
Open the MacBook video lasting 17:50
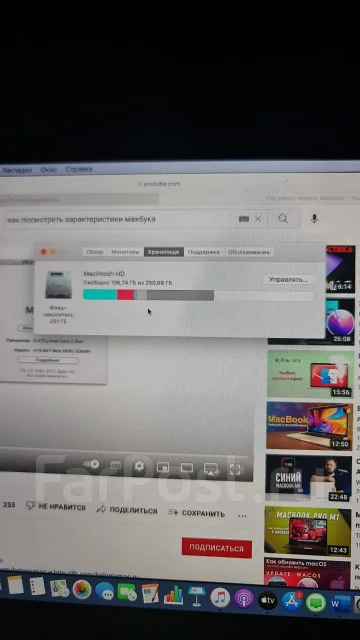[x=309, y=426]
